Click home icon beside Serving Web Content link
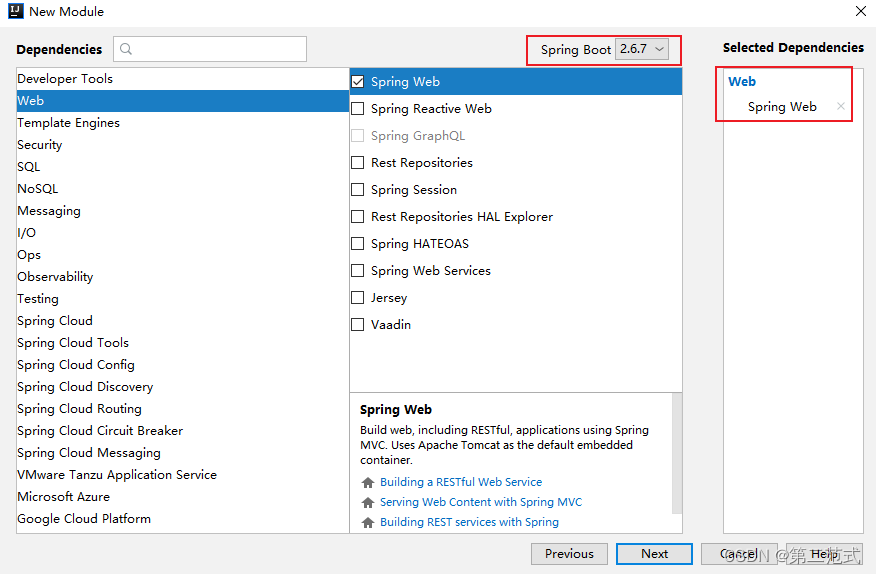The image size is (876, 574). coord(368,502)
